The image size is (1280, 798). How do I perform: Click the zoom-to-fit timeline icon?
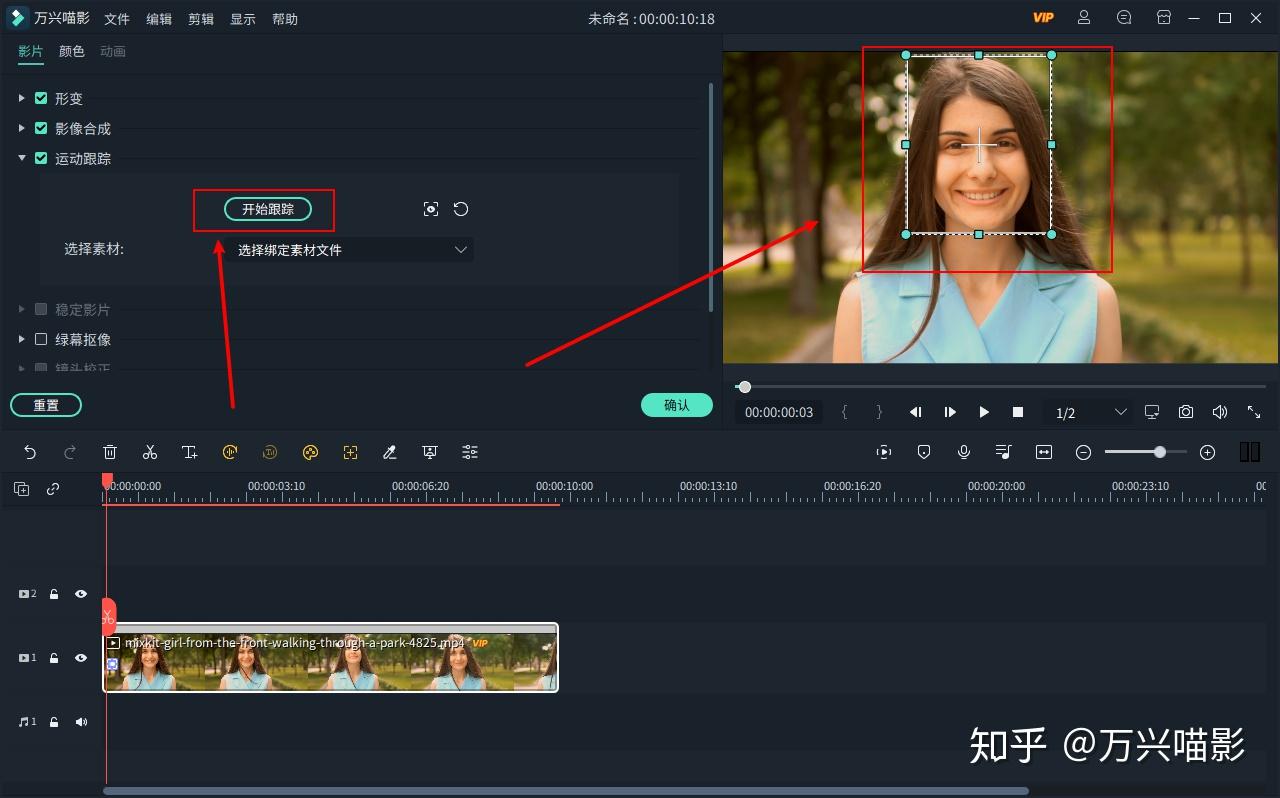pyautogui.click(x=1044, y=452)
